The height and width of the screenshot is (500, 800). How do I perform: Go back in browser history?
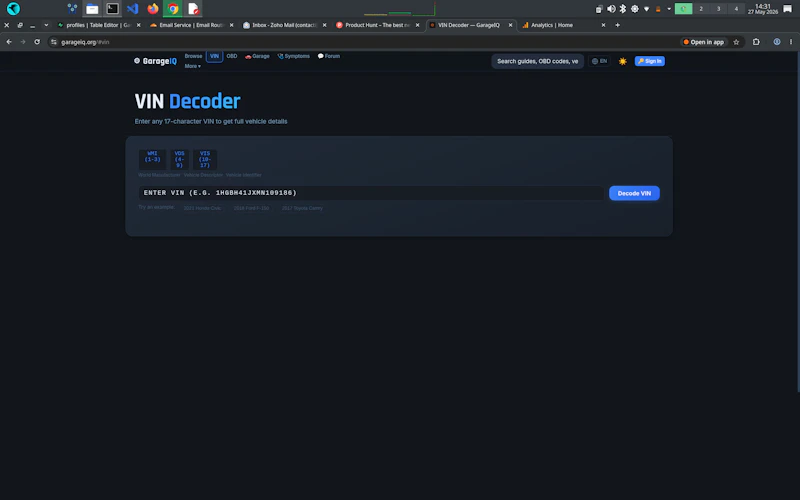[9, 42]
